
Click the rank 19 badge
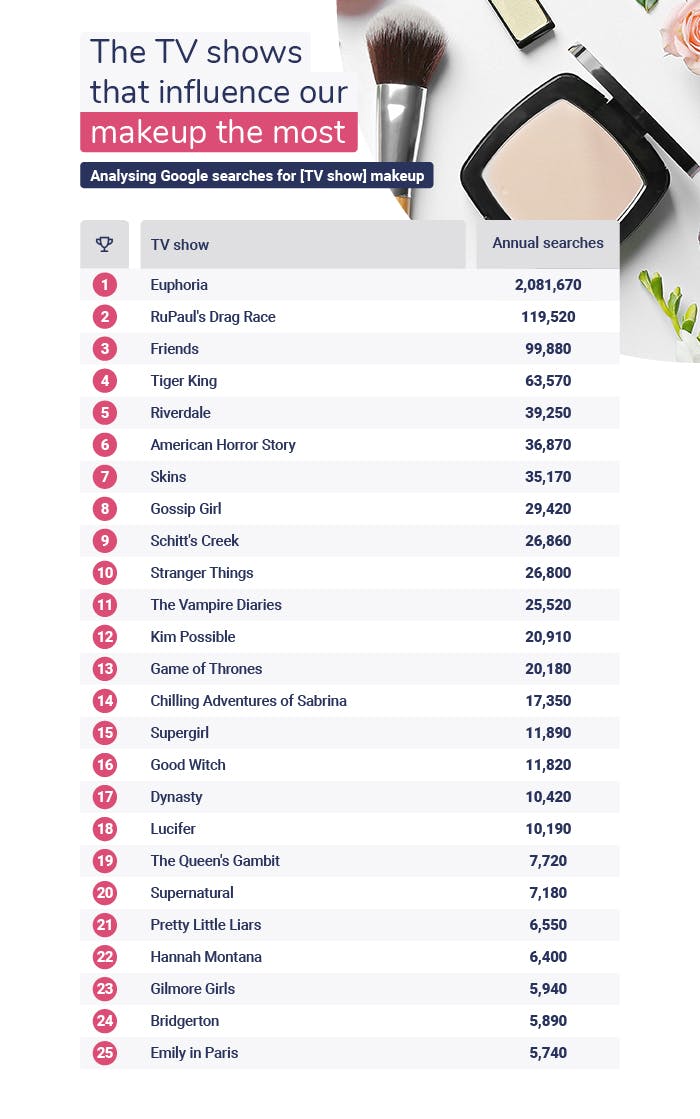[105, 861]
